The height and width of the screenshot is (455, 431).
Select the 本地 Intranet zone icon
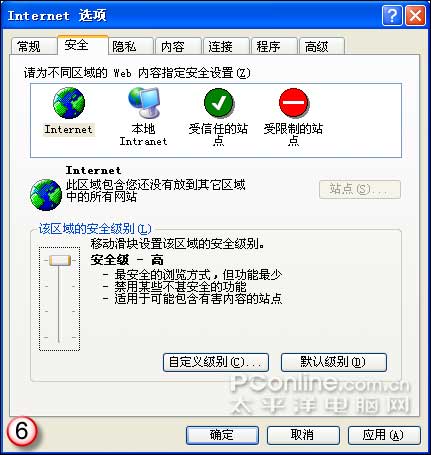pos(144,103)
